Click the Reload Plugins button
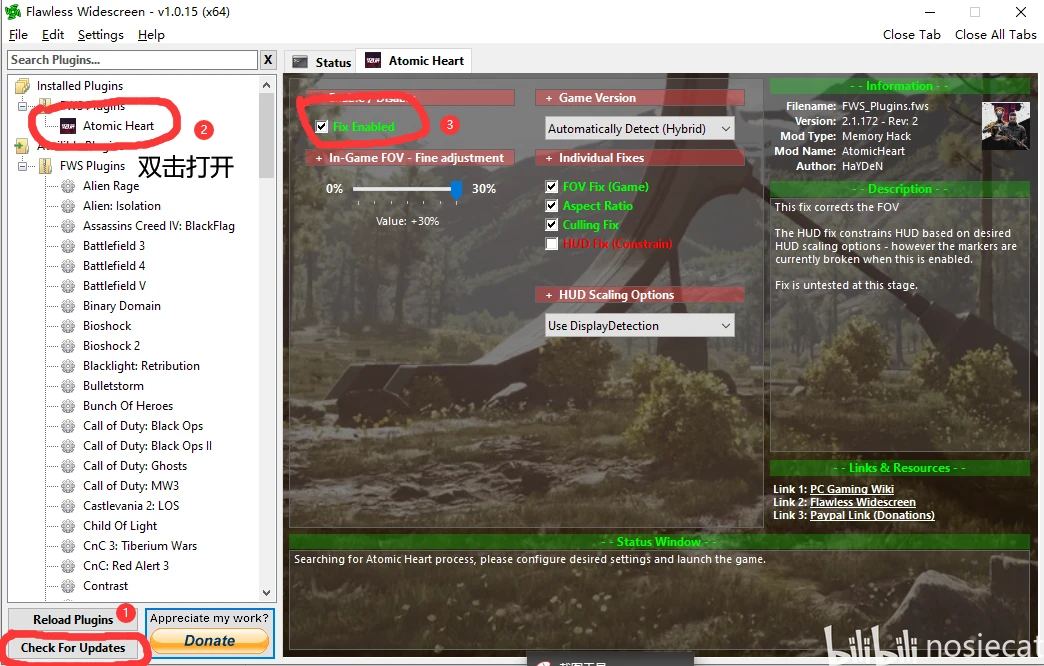 pyautogui.click(x=73, y=620)
